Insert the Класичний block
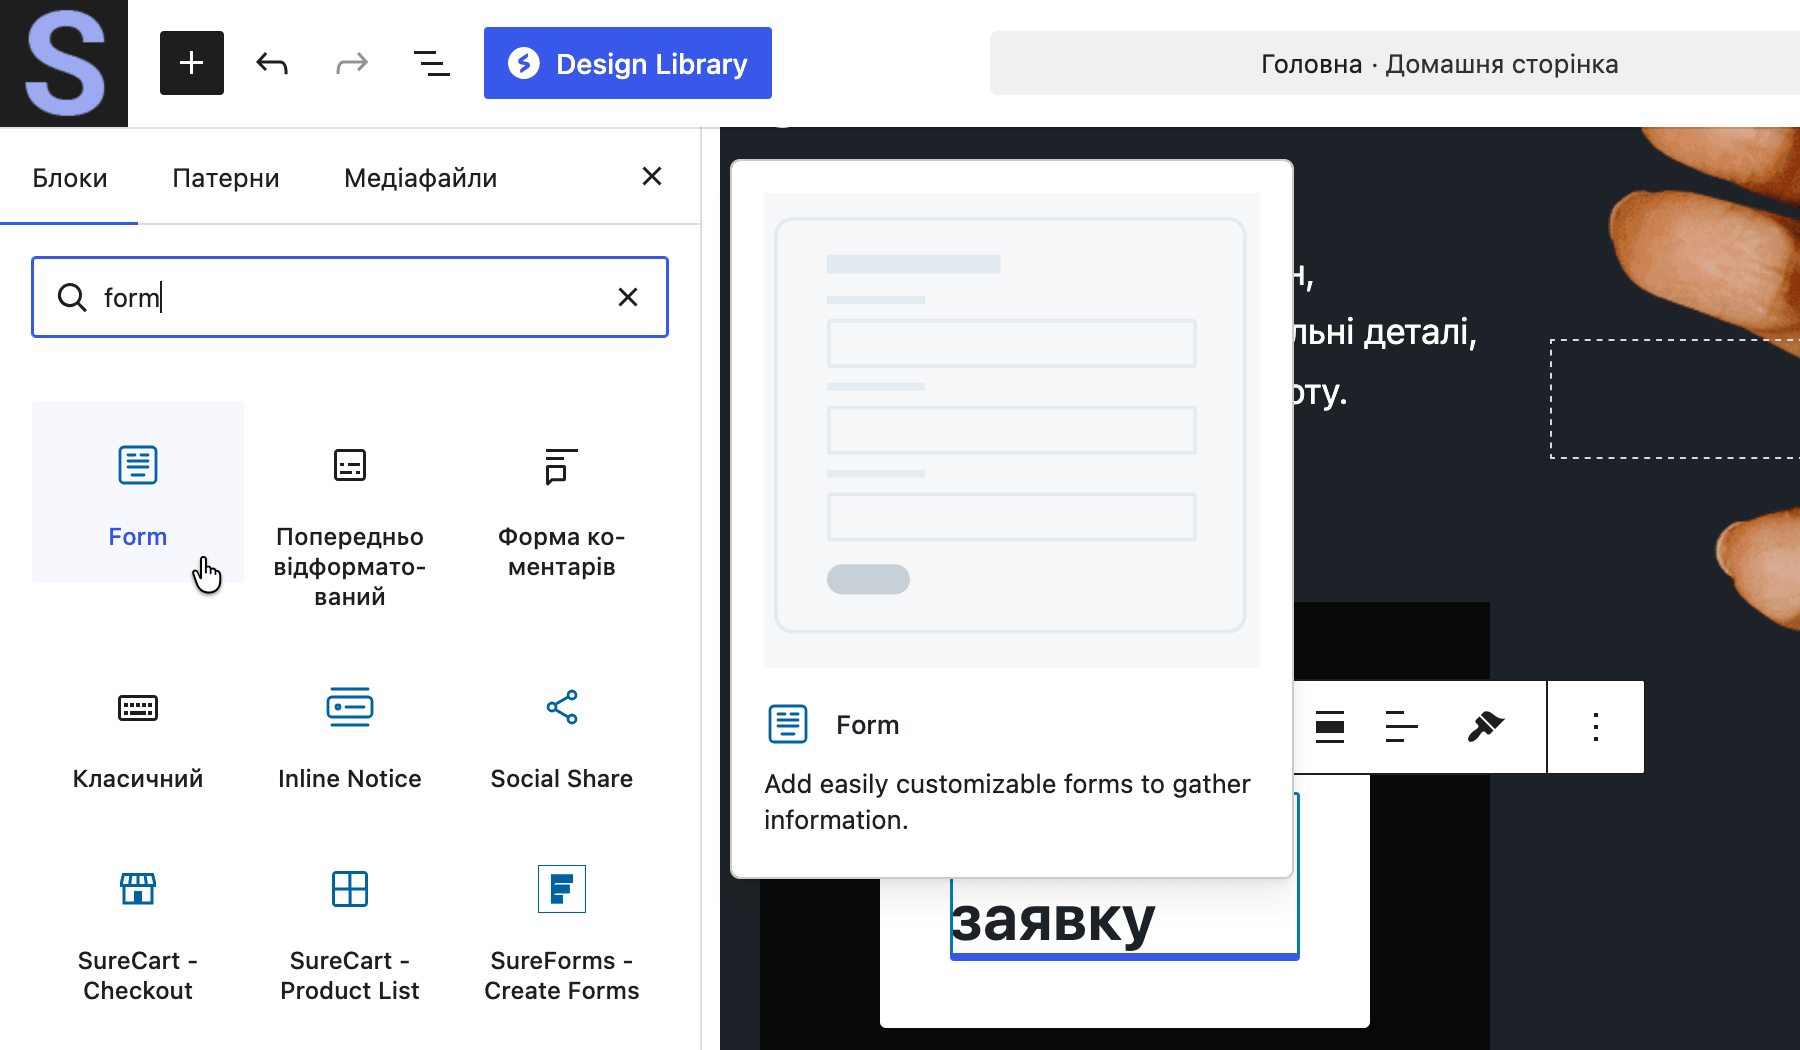The height and width of the screenshot is (1050, 1800). pyautogui.click(x=138, y=734)
